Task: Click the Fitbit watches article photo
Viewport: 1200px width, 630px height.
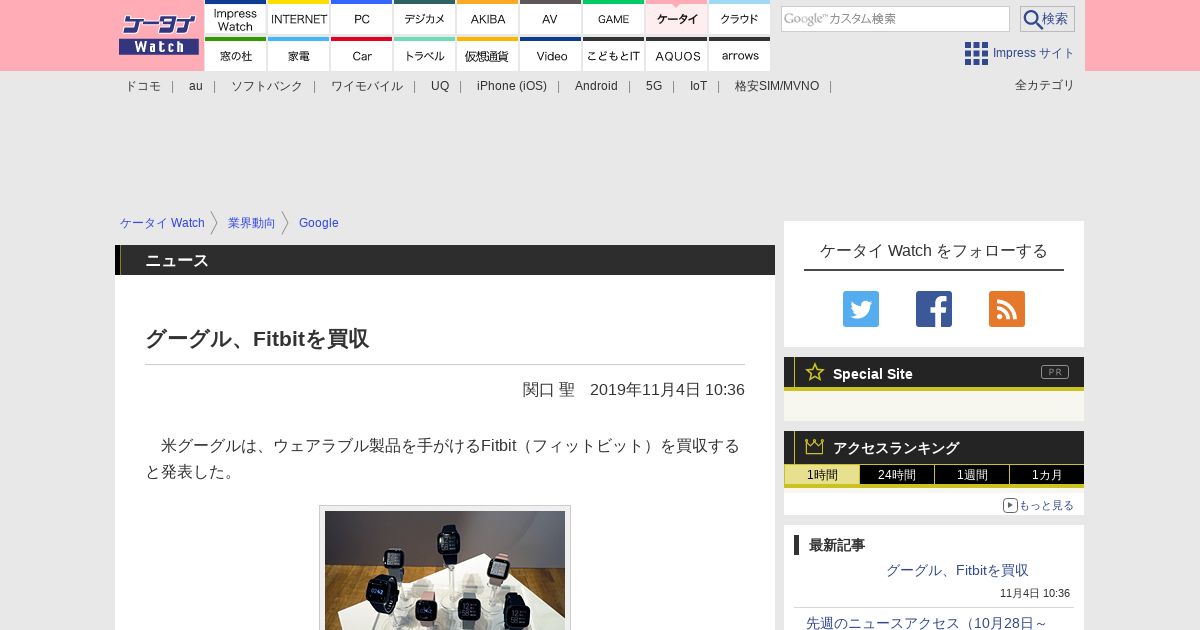Action: [x=445, y=569]
